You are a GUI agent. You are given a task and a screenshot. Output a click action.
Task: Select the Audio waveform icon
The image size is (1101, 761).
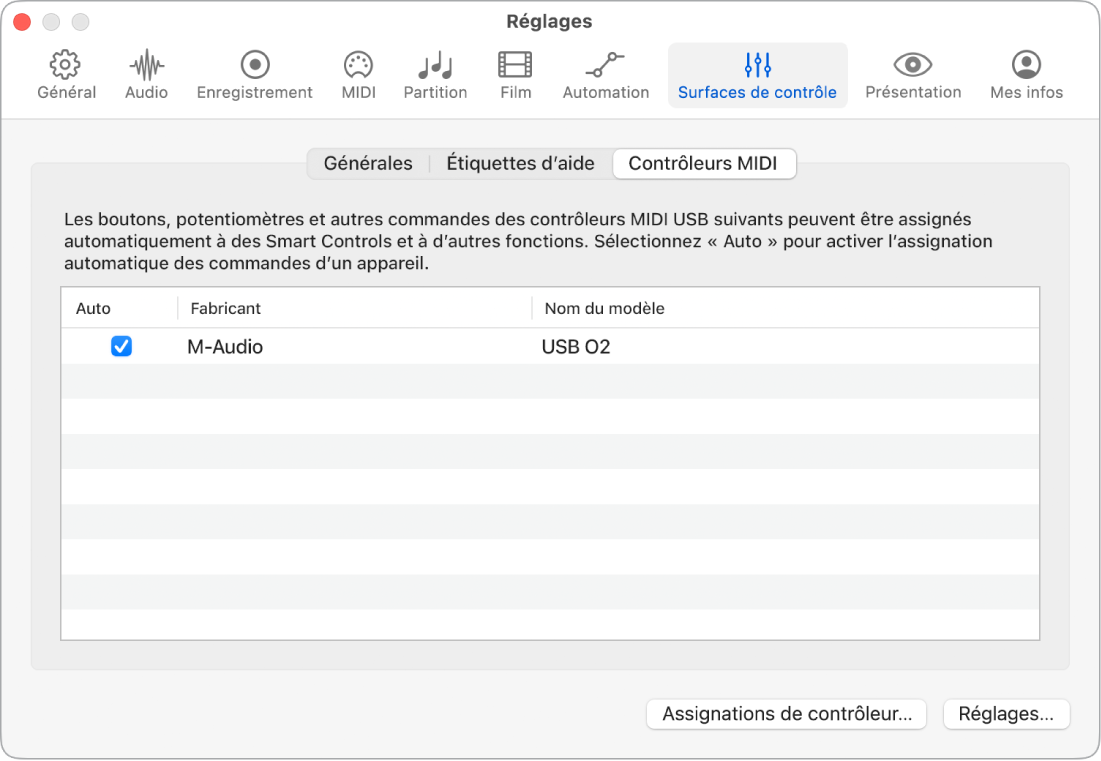(146, 76)
